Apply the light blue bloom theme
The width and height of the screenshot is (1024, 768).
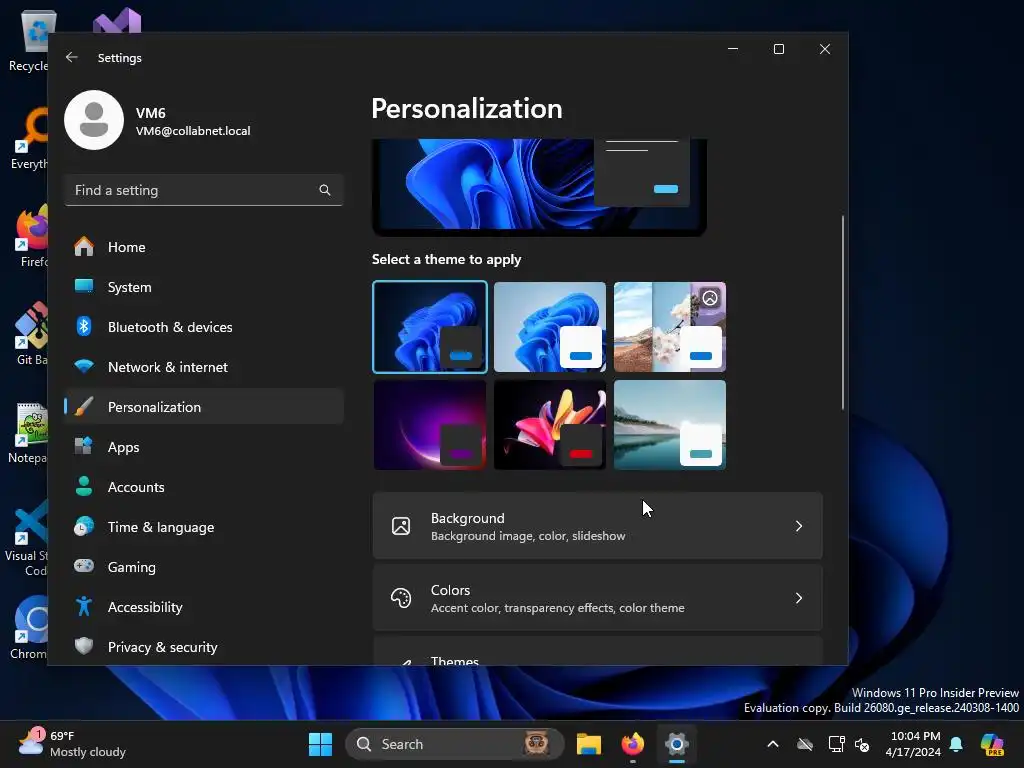pyautogui.click(x=550, y=327)
